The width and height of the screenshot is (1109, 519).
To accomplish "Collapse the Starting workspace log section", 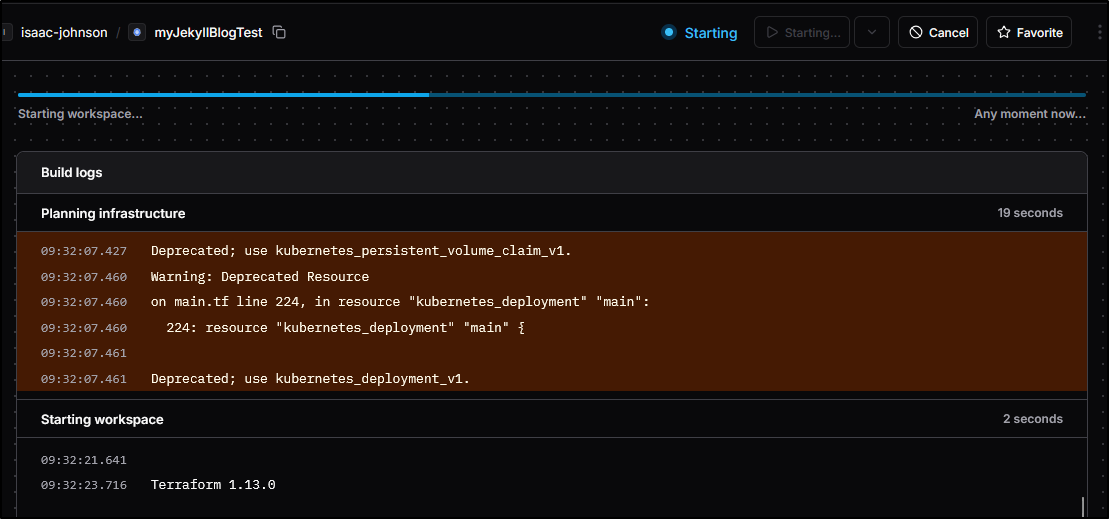I will [102, 419].
